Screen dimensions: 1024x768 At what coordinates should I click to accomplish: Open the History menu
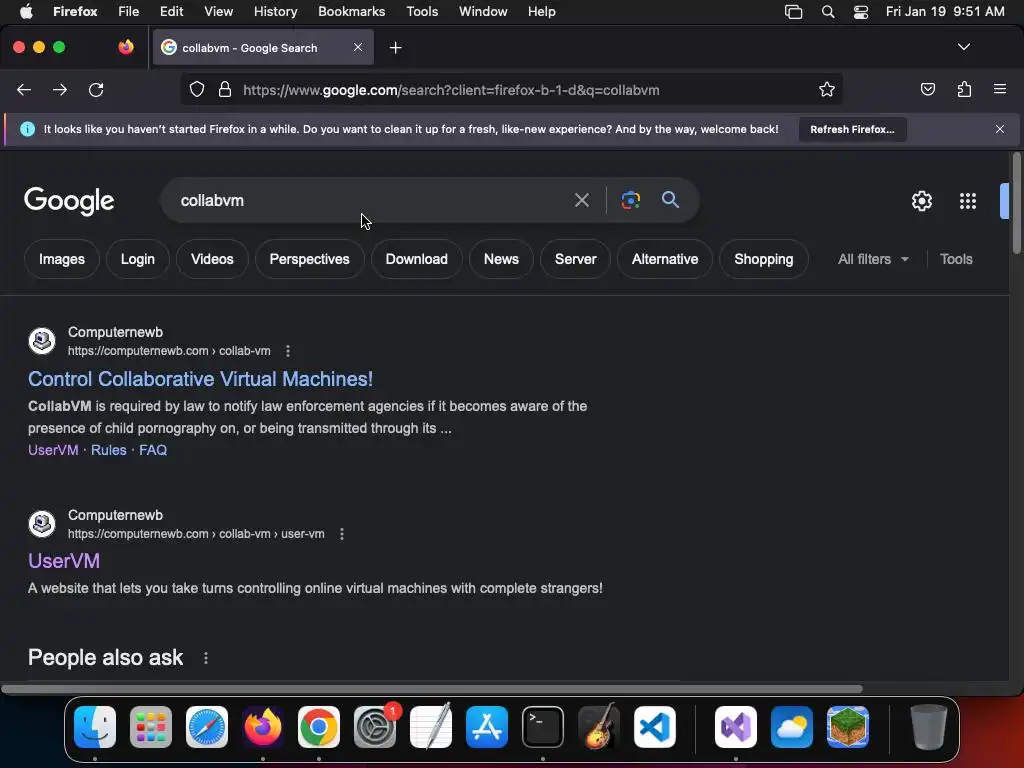(275, 11)
